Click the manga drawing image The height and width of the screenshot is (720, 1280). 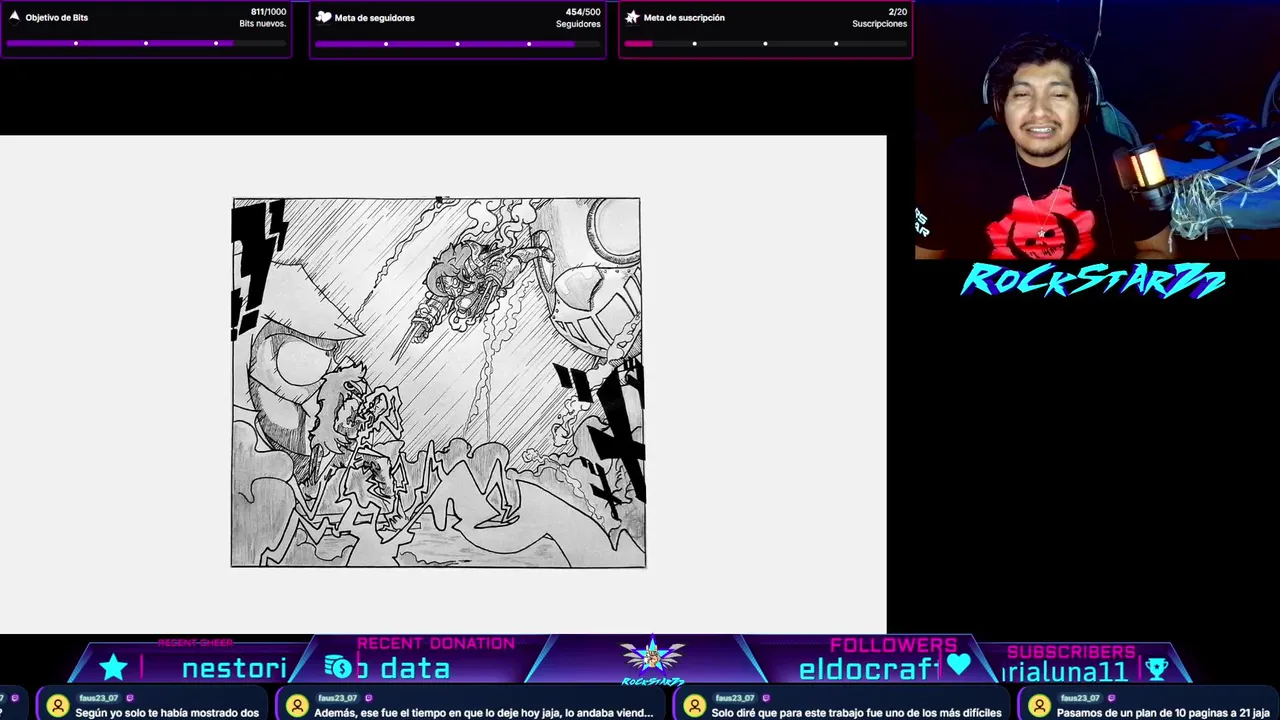[x=438, y=383]
